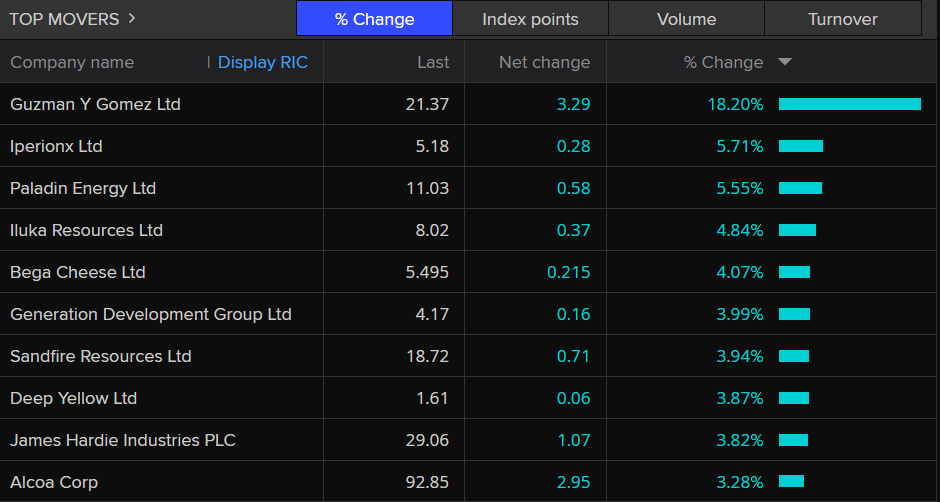Select Generation Development Group Ltd
The height and width of the screenshot is (502, 940).
(151, 314)
